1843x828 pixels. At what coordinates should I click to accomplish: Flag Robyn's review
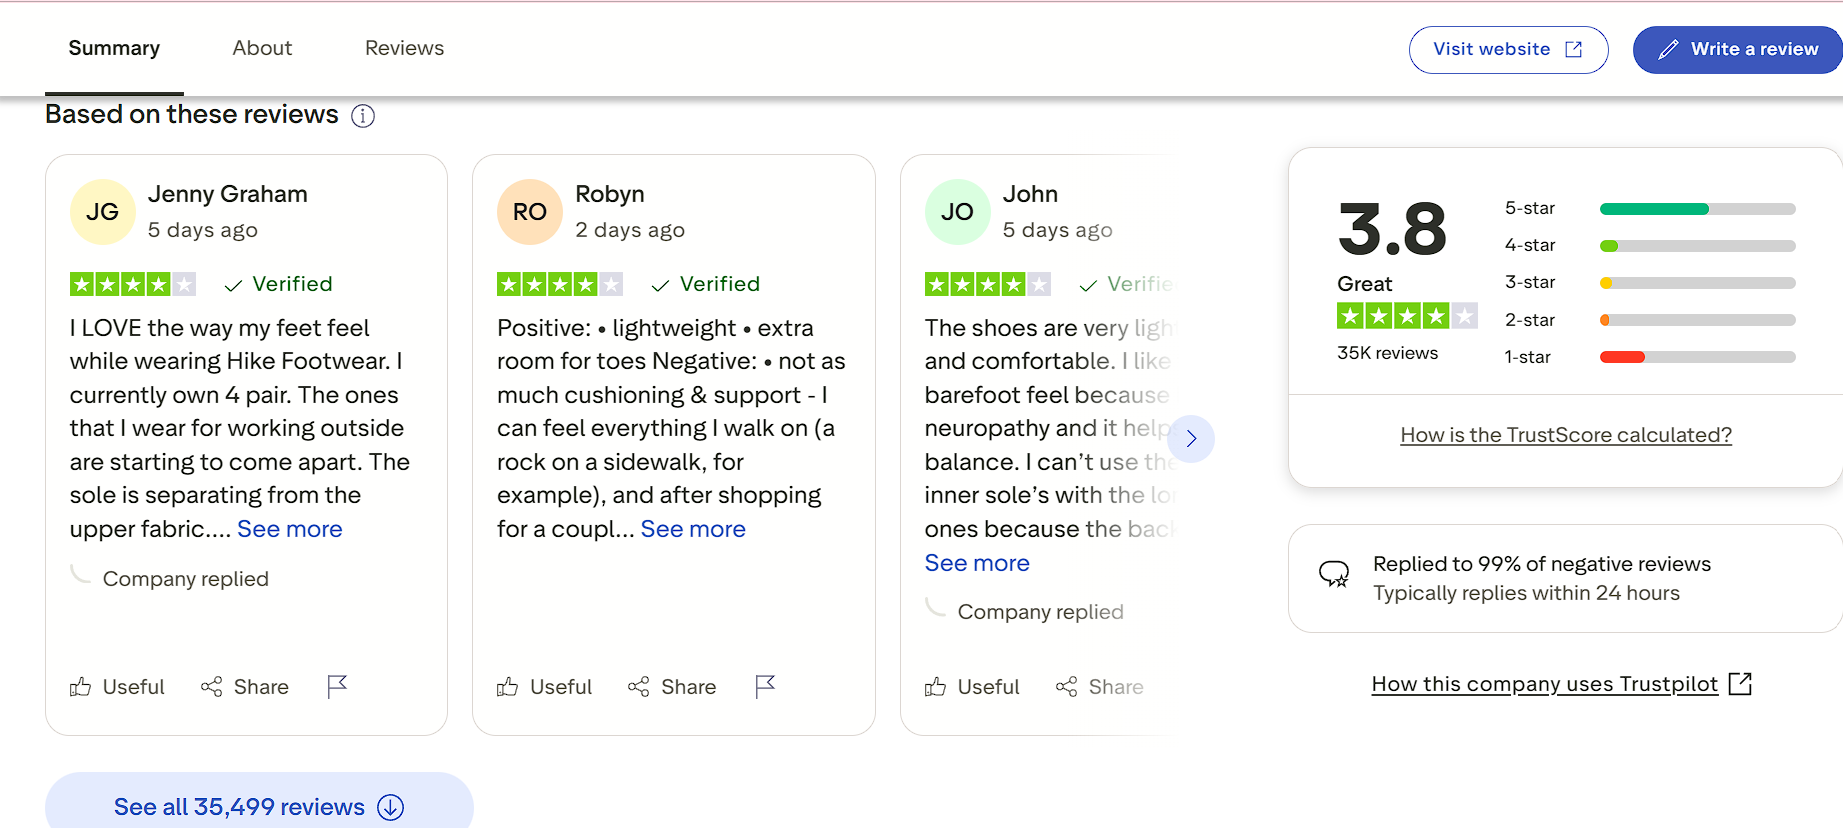pos(765,686)
